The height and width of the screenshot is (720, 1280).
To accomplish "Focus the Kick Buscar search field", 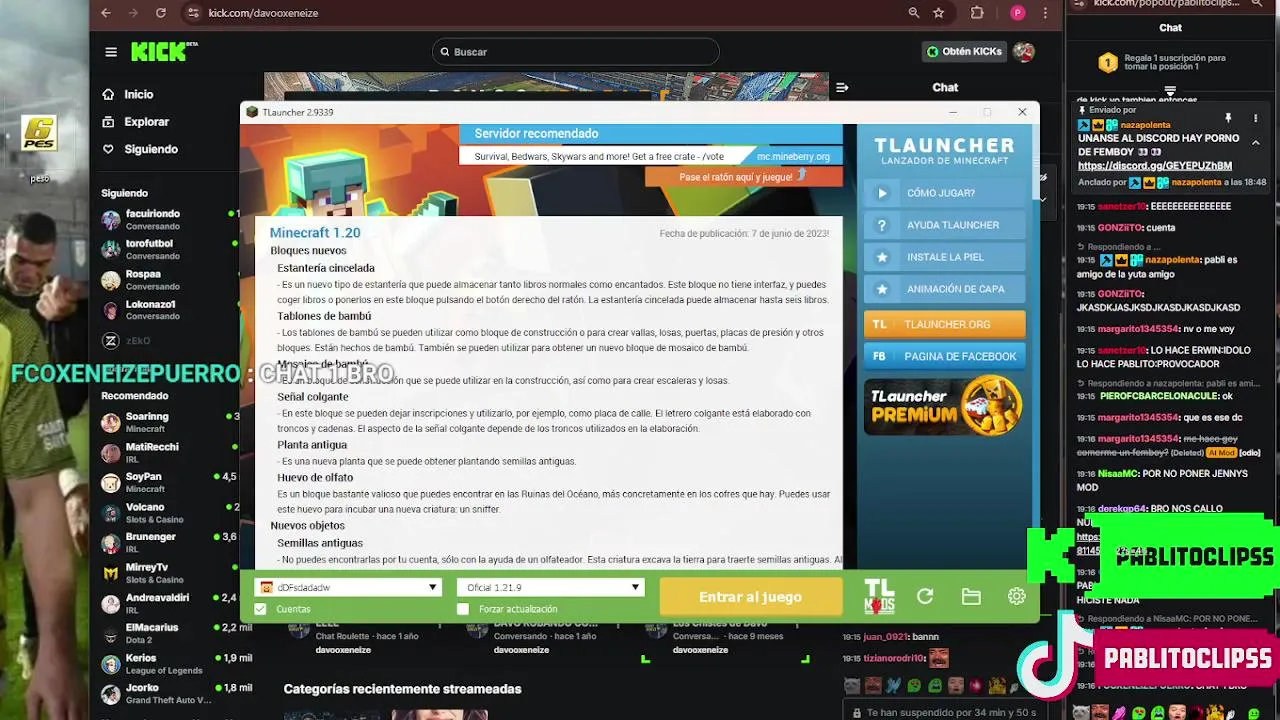I will tap(576, 52).
